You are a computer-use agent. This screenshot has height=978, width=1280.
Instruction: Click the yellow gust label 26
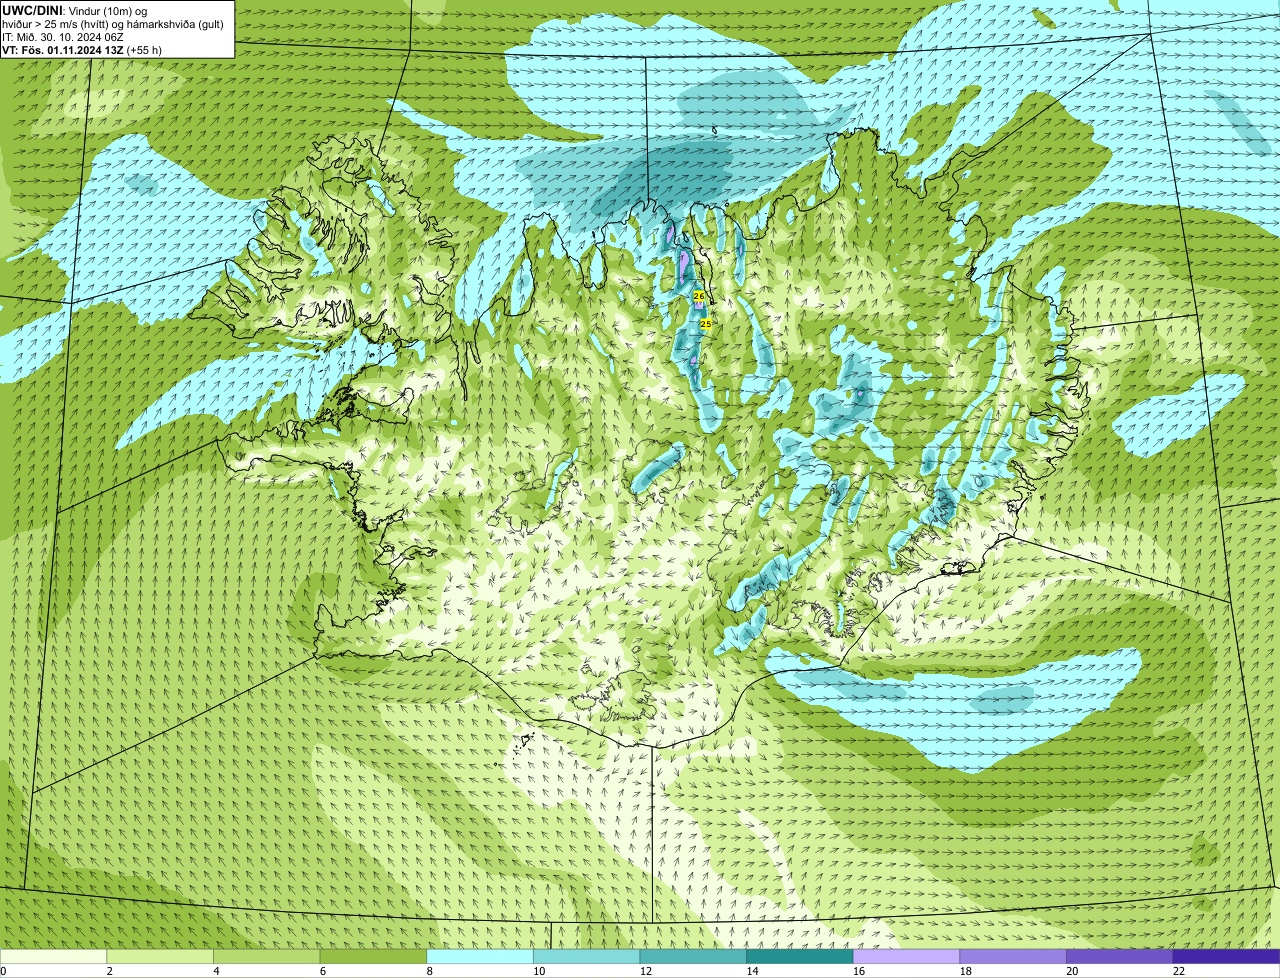click(x=699, y=297)
